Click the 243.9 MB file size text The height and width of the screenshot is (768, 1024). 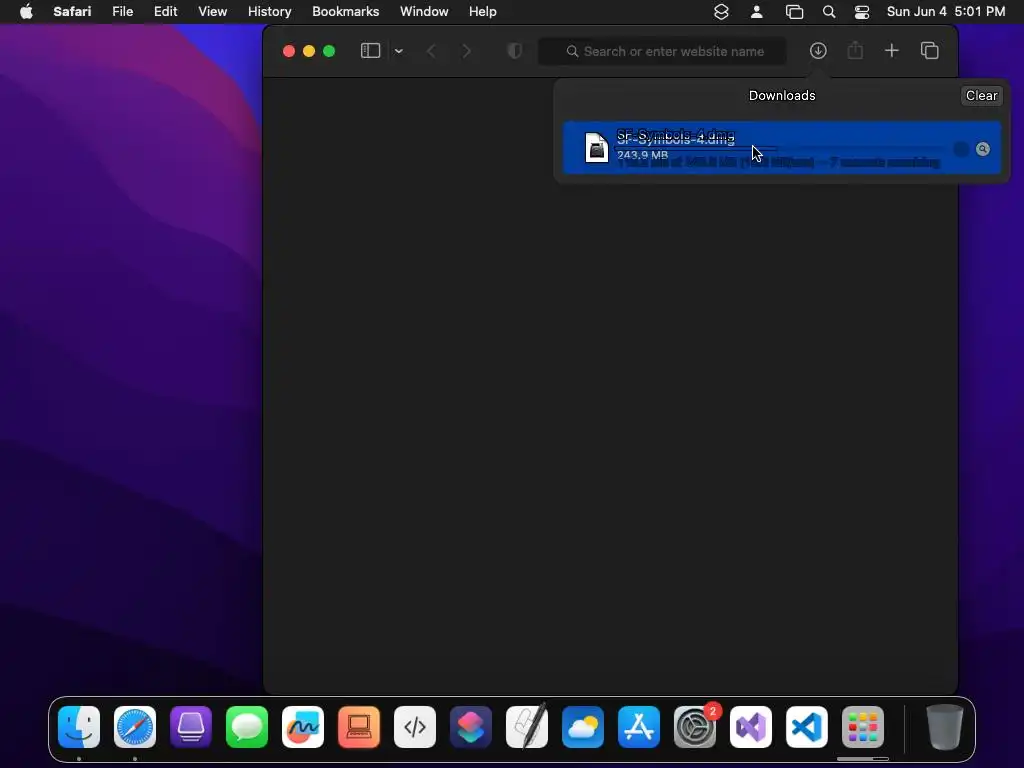coord(642,155)
